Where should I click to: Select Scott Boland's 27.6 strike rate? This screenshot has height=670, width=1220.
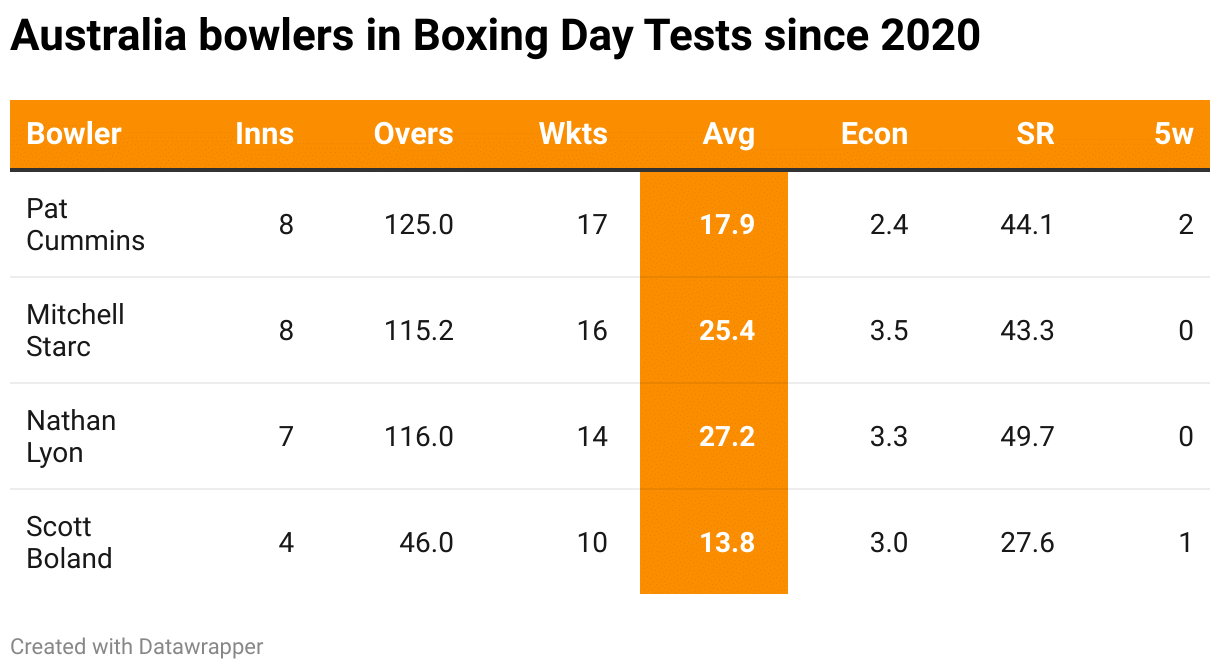1026,543
